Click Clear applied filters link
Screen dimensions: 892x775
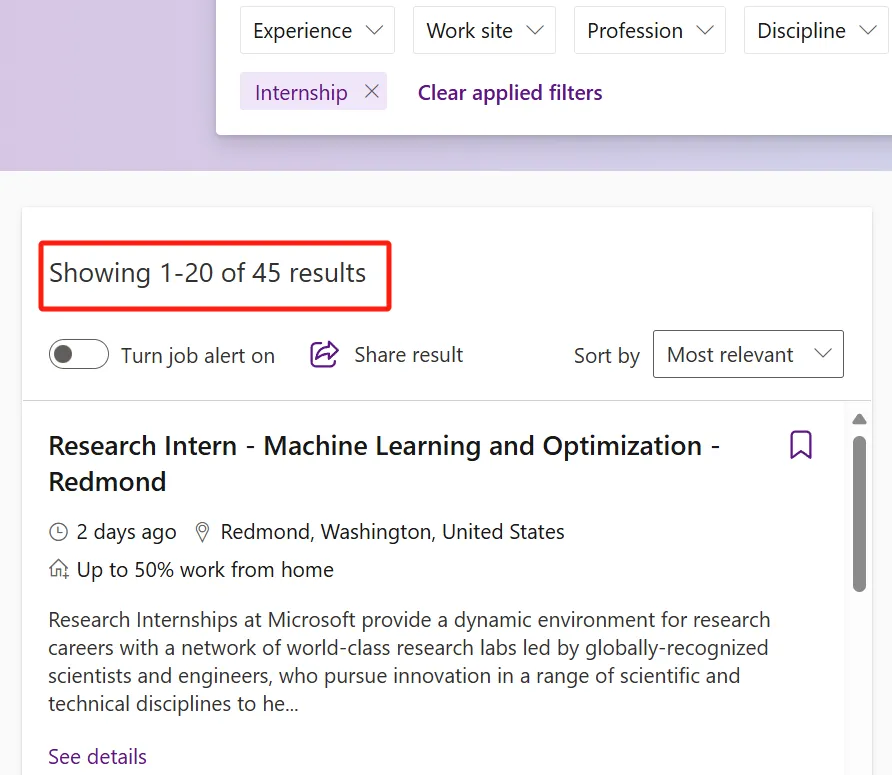[x=510, y=92]
